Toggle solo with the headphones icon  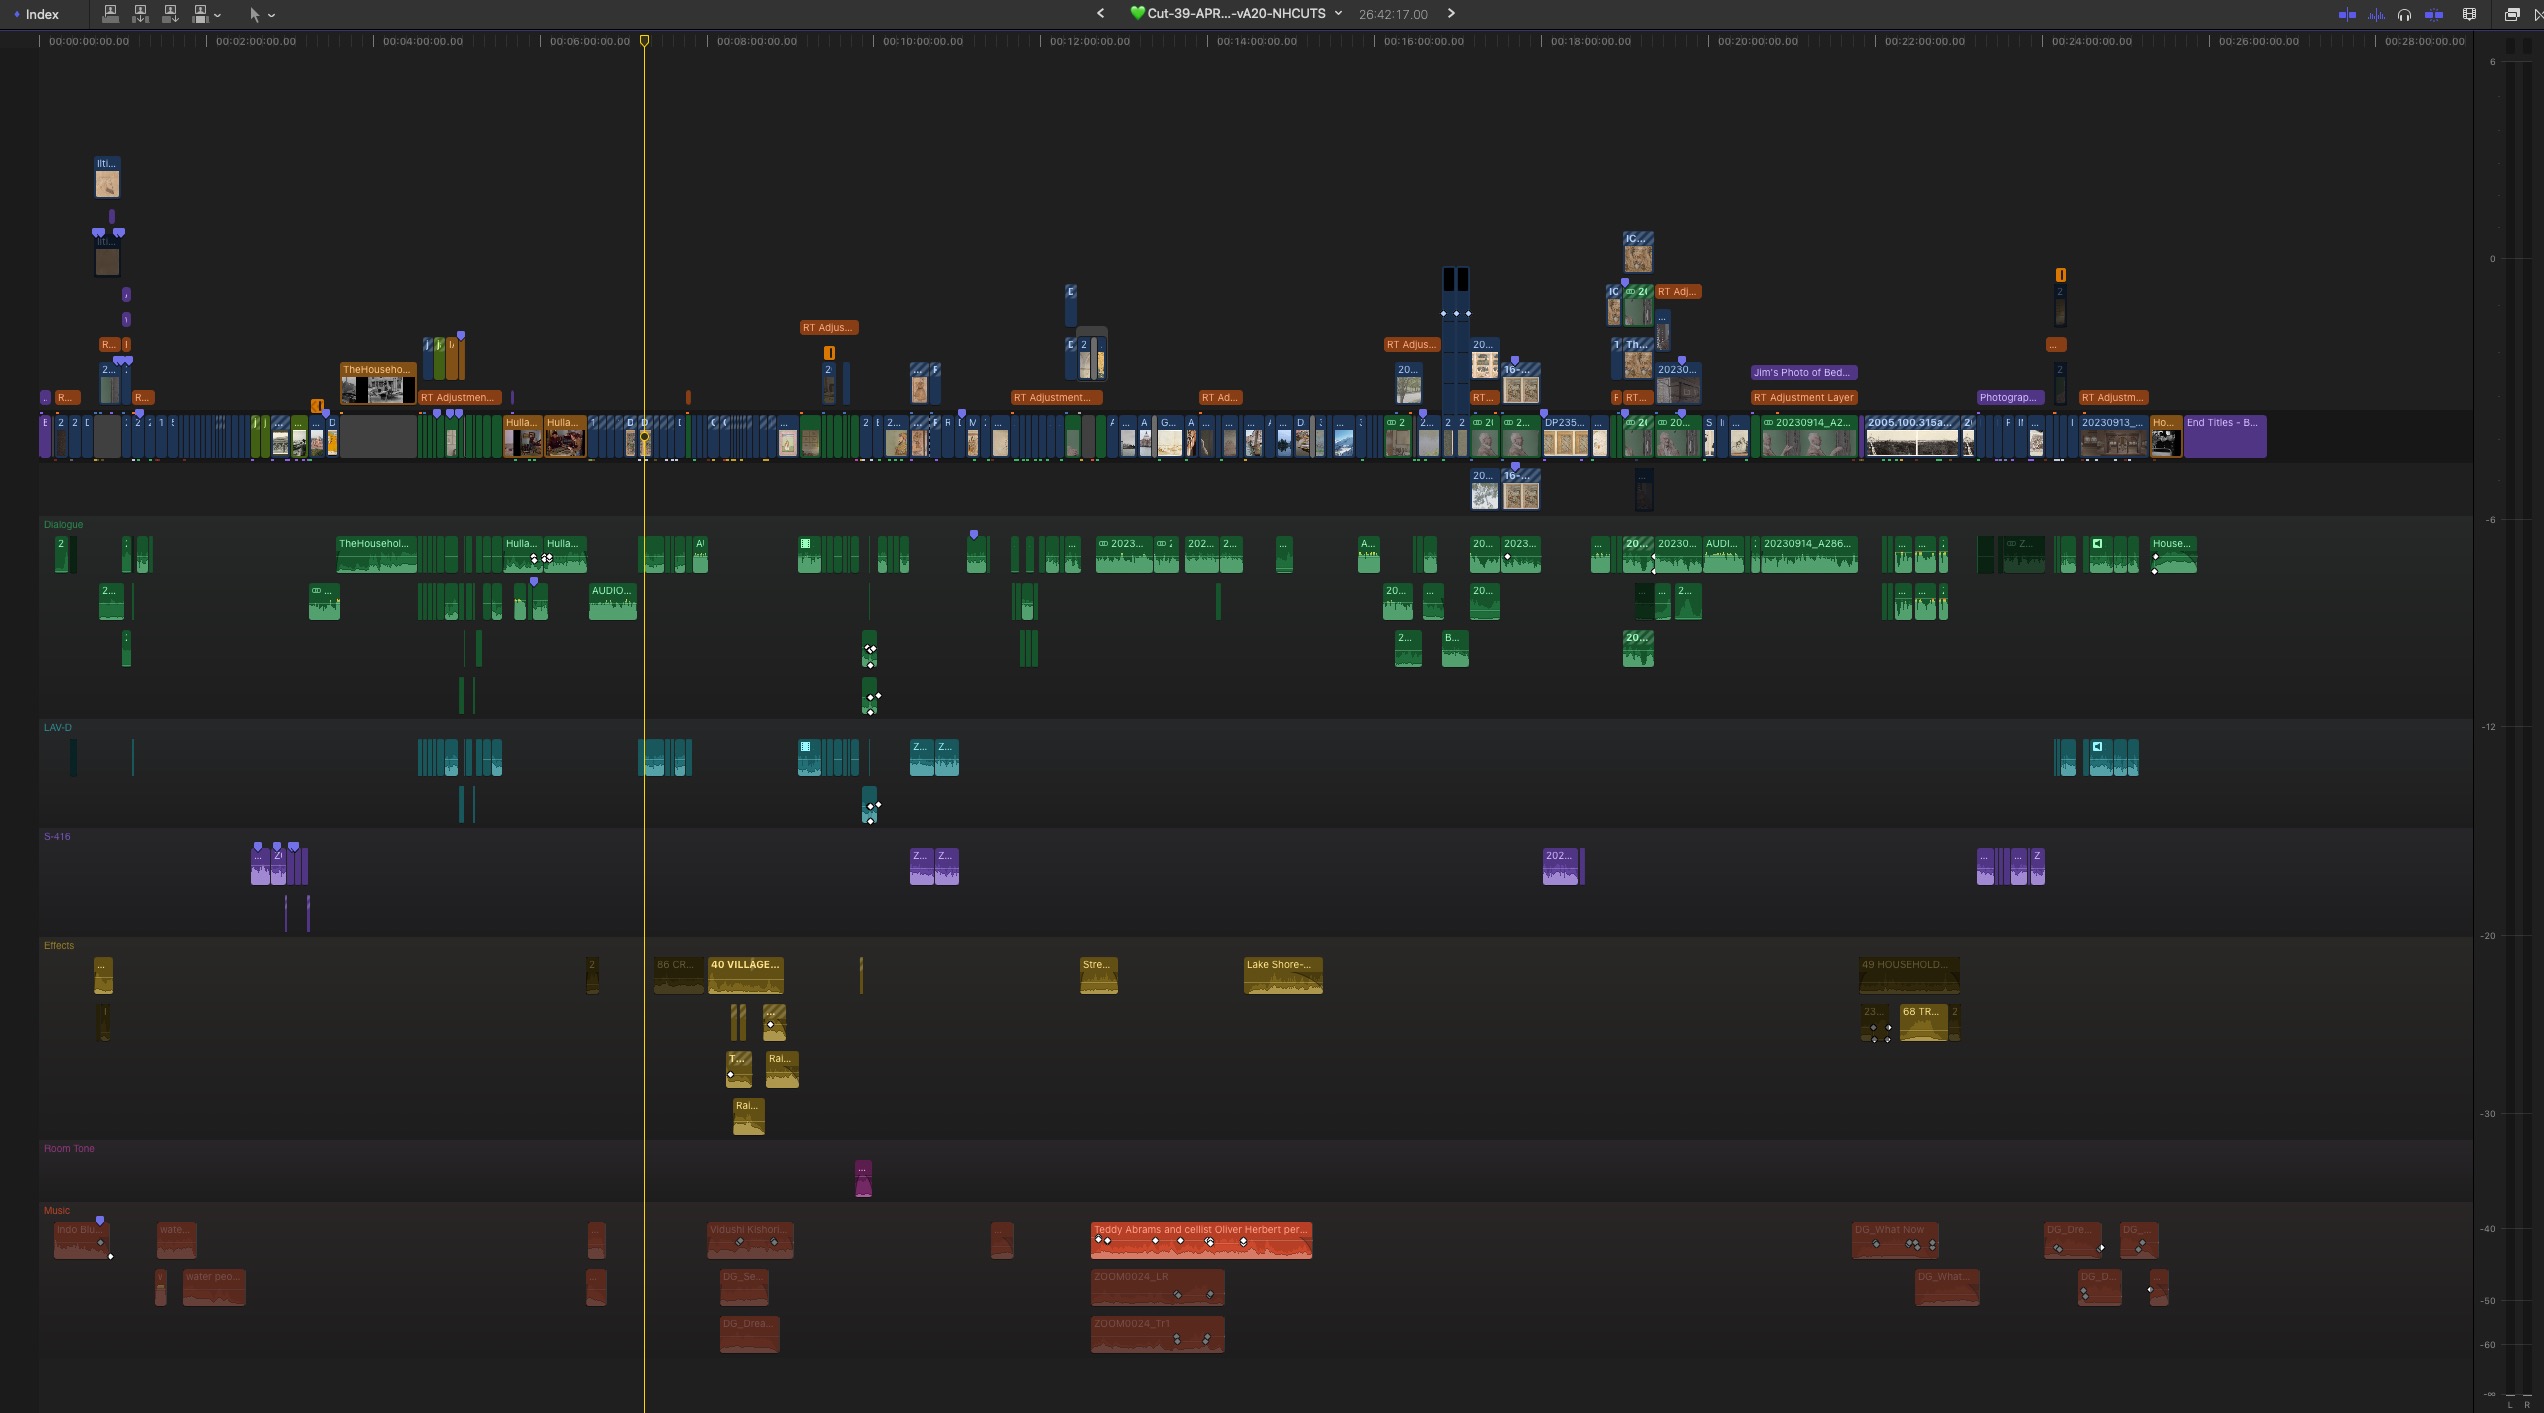point(2404,14)
